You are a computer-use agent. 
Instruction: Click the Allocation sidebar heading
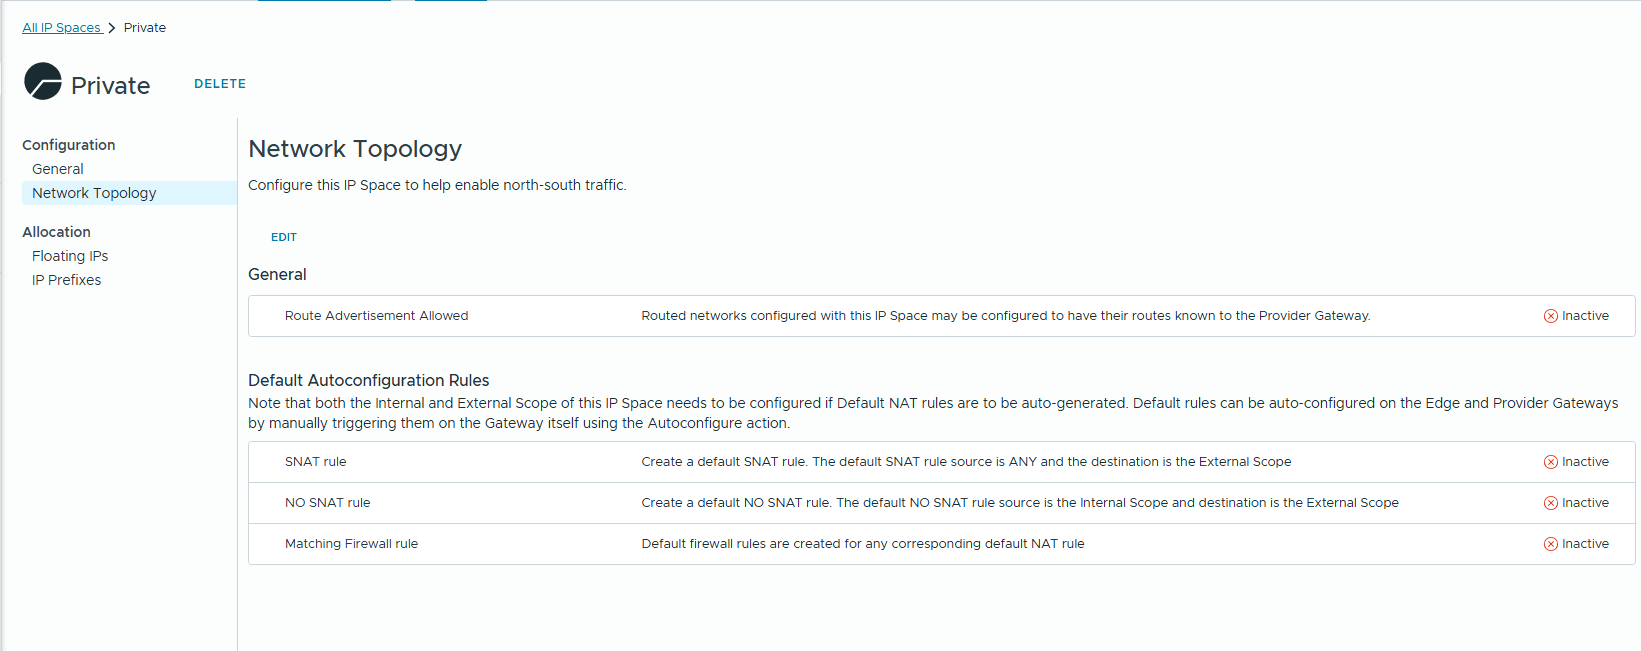[56, 232]
